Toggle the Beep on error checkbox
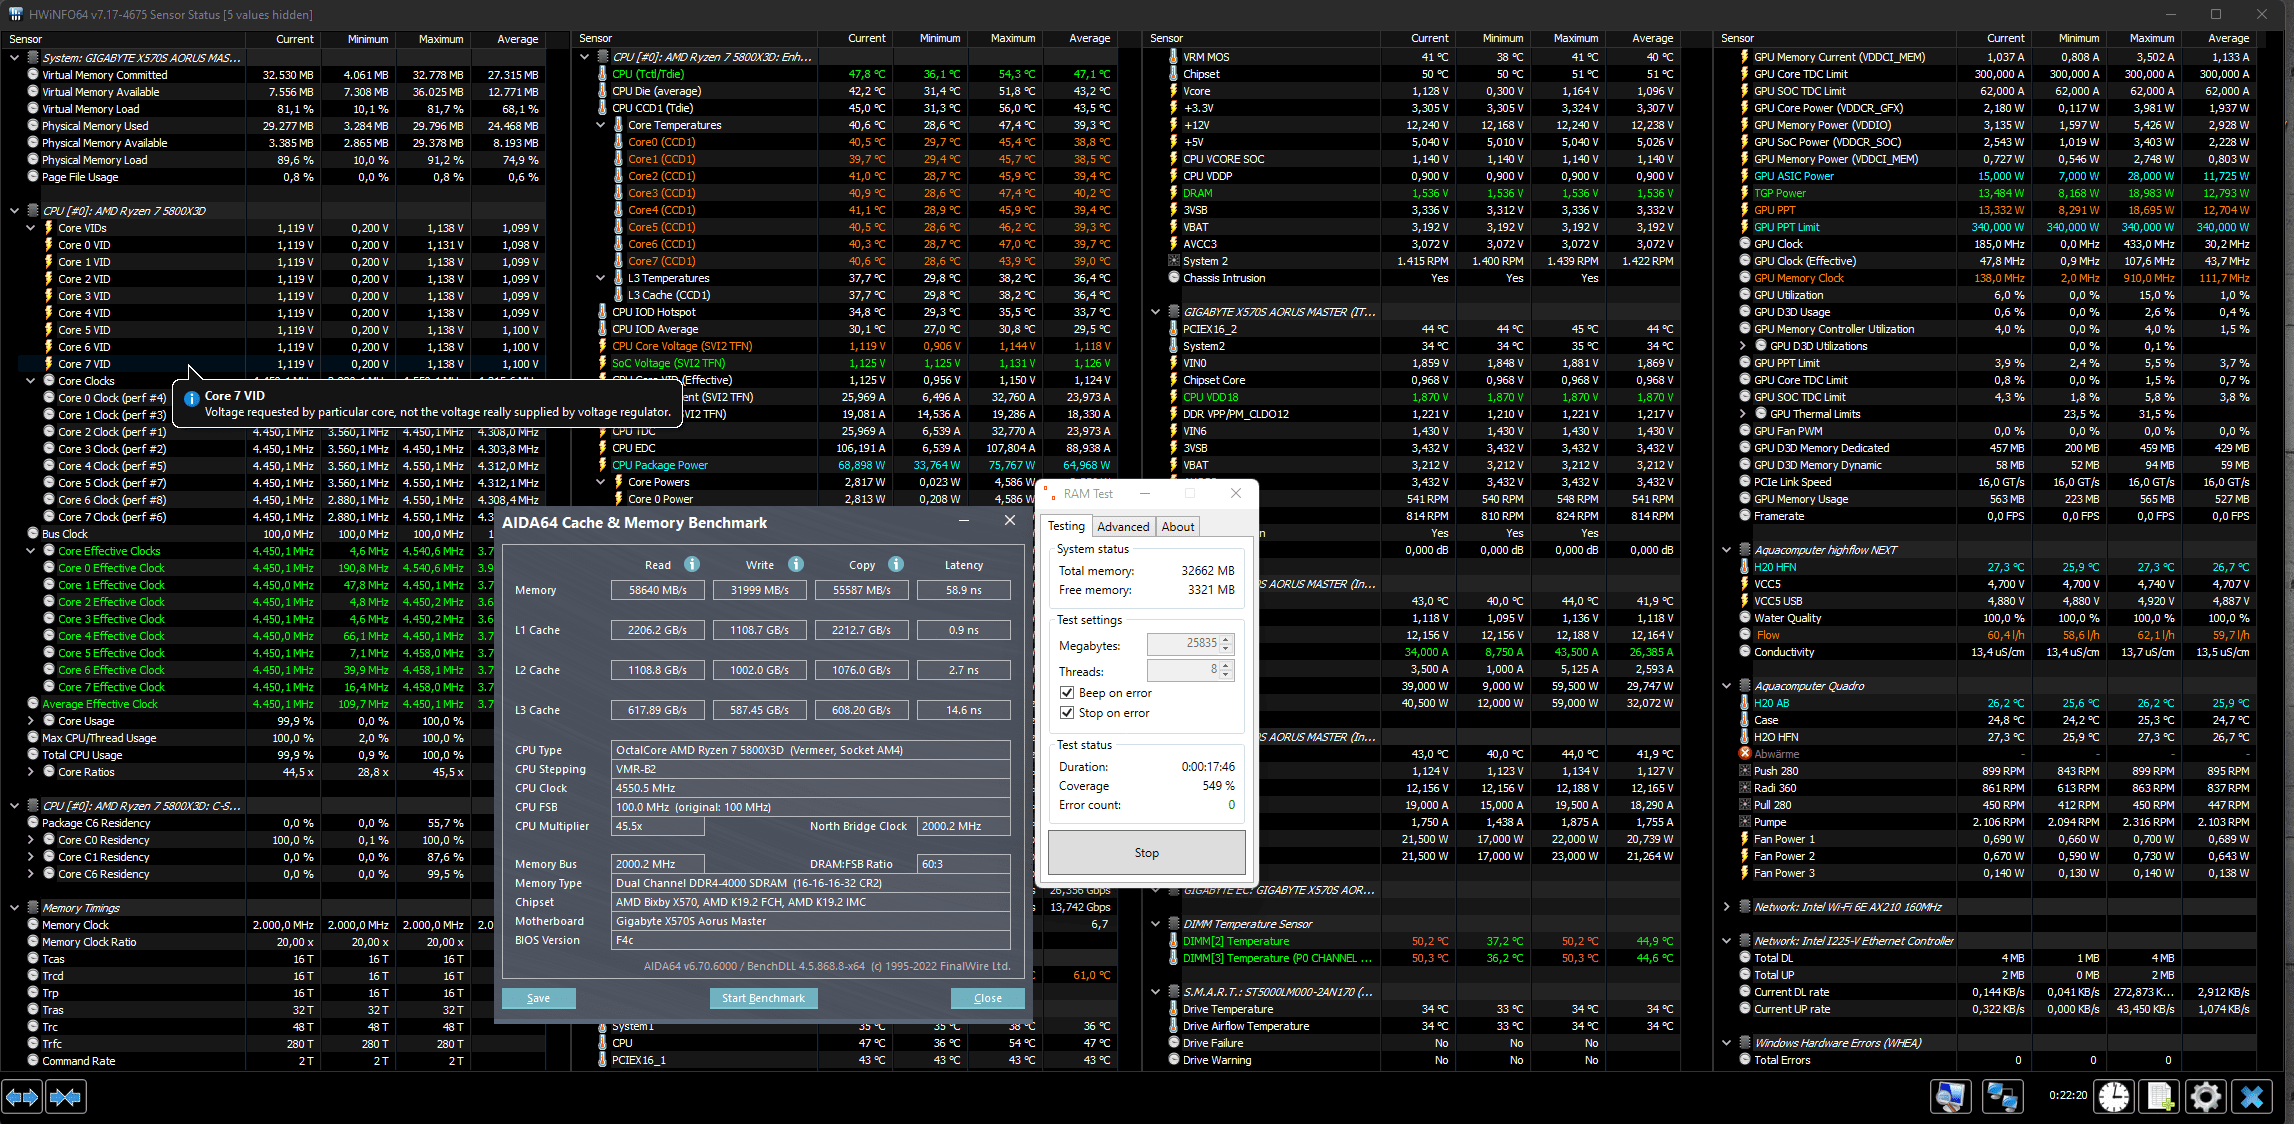 pos(1067,693)
